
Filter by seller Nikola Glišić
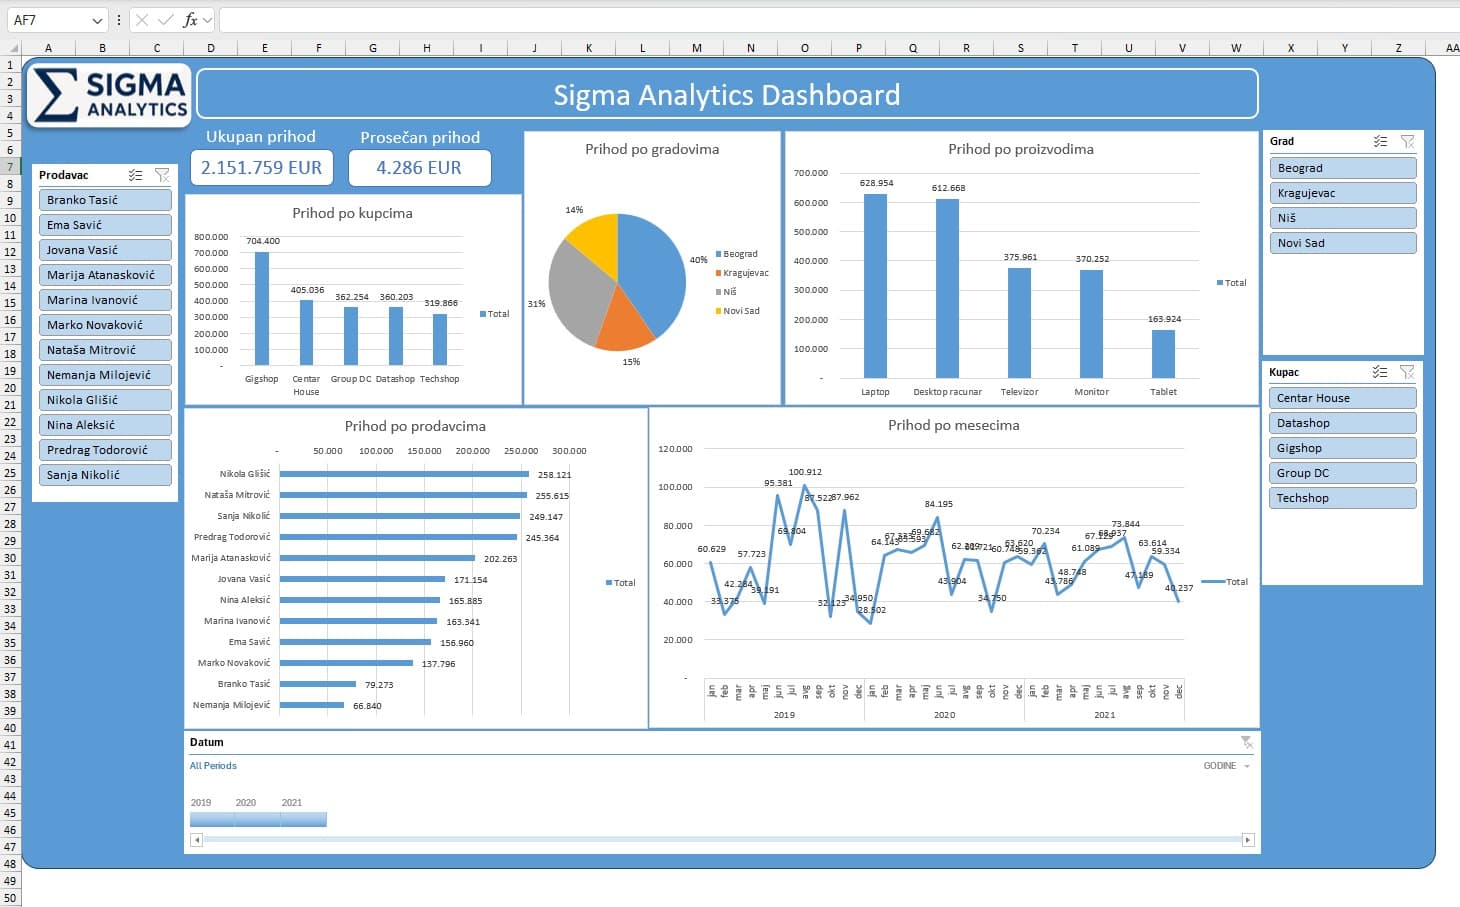click(x=105, y=400)
